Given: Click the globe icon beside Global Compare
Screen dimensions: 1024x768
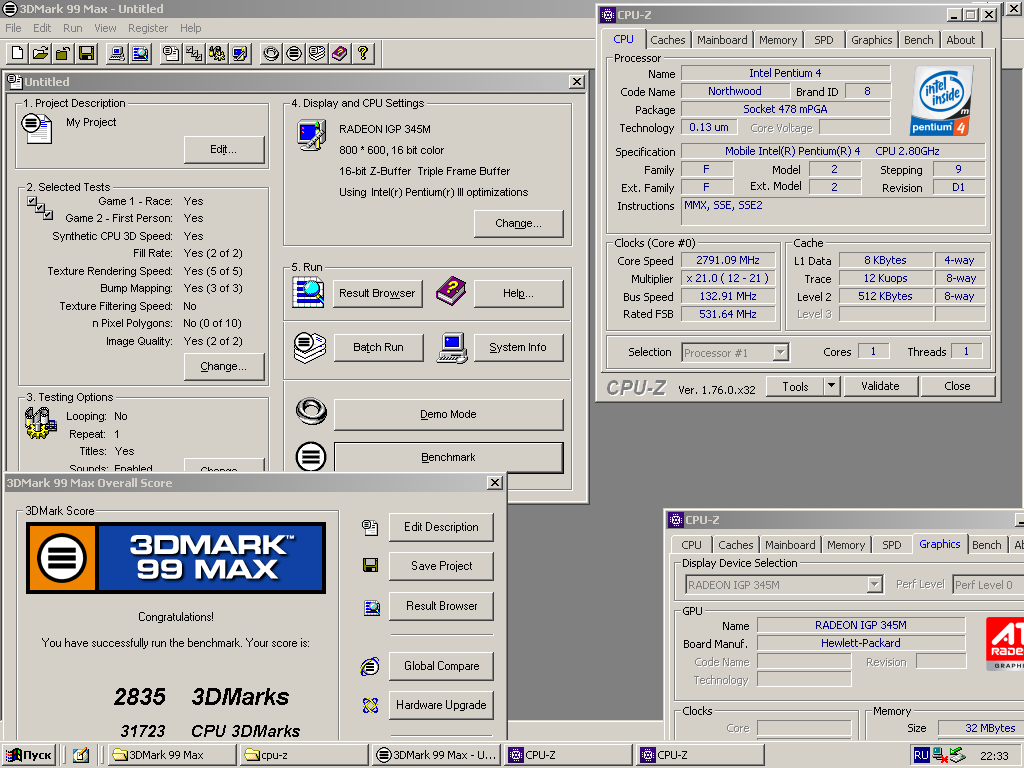Looking at the screenshot, I should (370, 666).
